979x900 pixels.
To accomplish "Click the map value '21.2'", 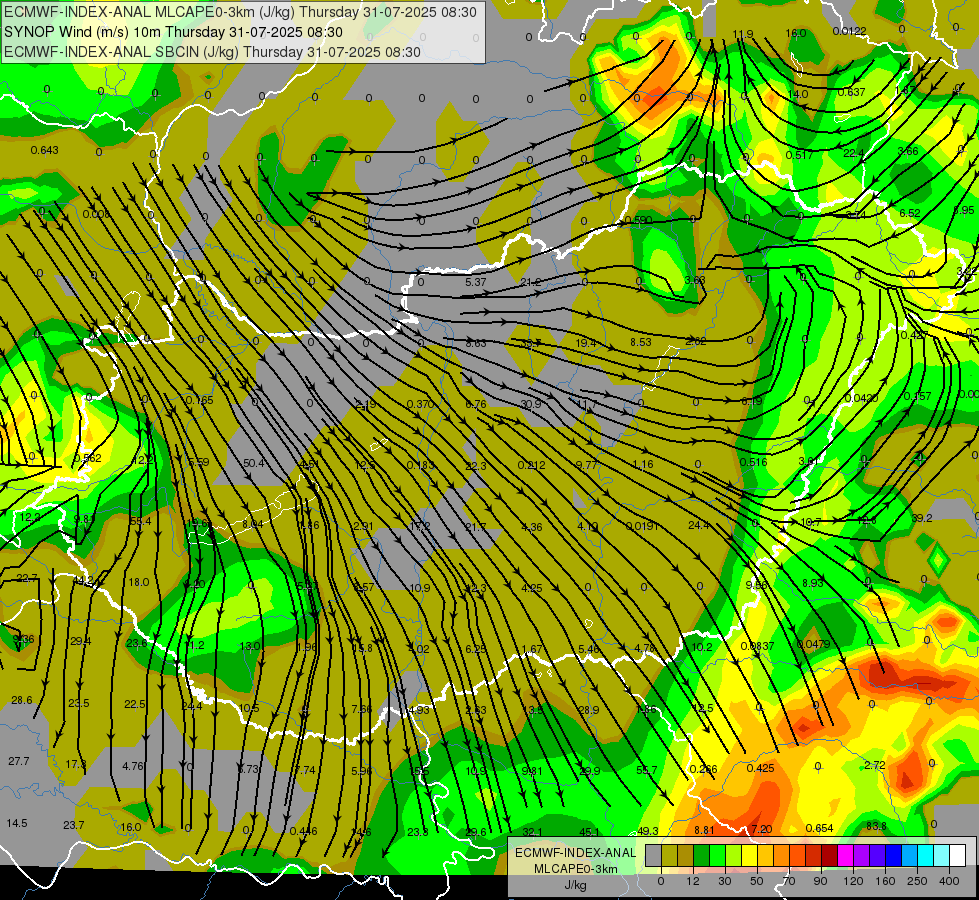I will point(531,282).
